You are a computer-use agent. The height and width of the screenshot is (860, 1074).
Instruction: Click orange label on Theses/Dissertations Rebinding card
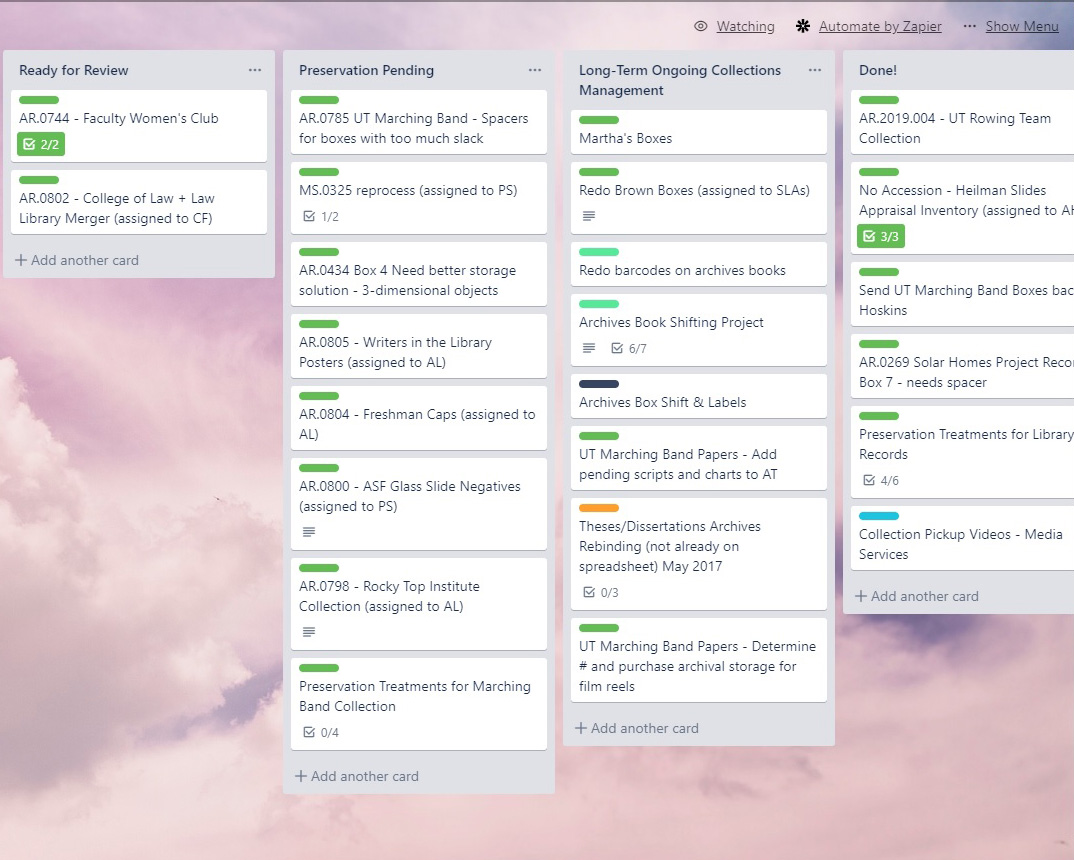point(599,508)
